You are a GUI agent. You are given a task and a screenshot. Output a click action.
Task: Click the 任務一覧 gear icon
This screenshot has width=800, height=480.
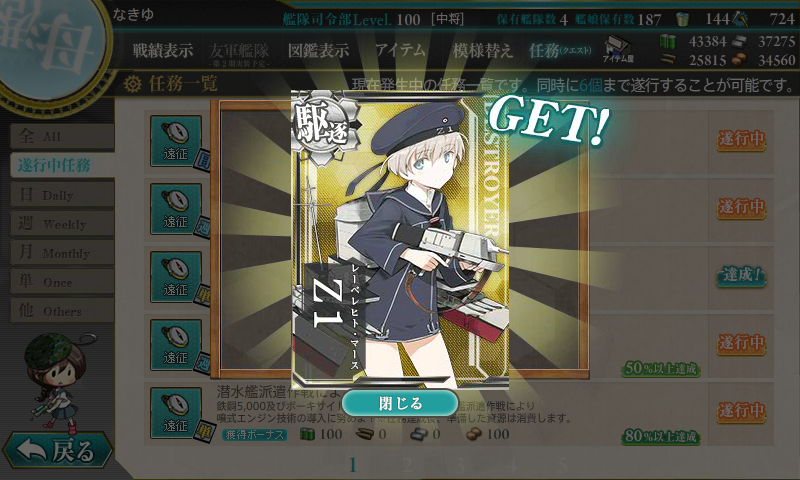click(x=132, y=84)
